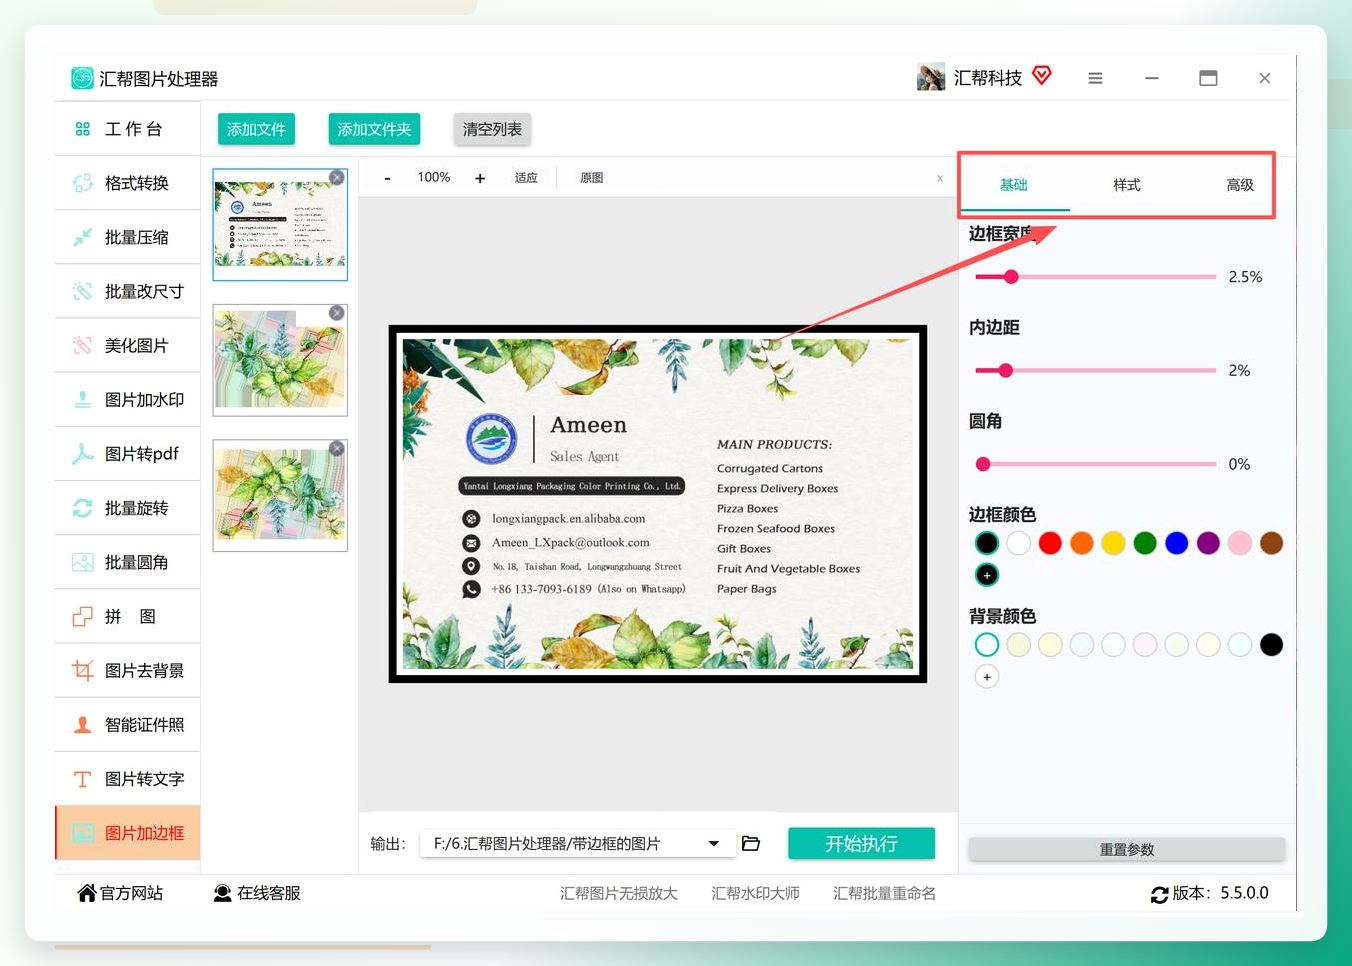Open the 工作台 workbench icon
Viewport: 1352px width, 966px height.
[82, 129]
